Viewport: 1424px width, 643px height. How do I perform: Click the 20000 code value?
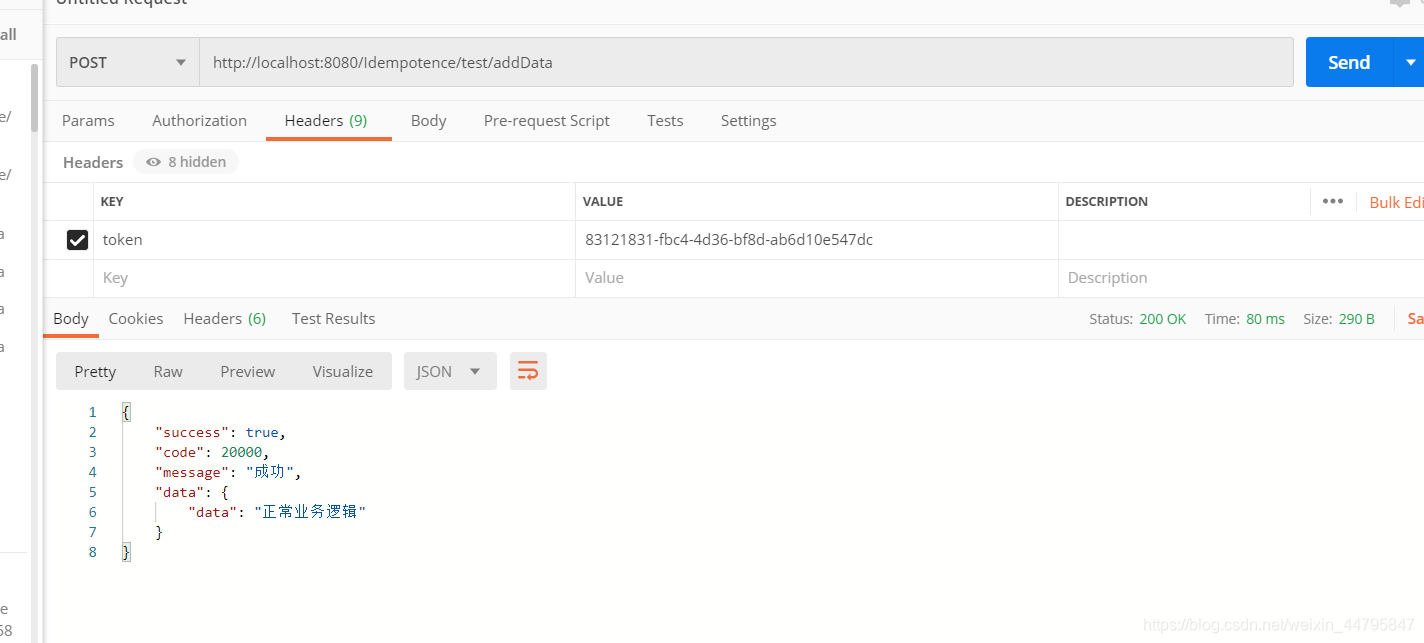243,452
